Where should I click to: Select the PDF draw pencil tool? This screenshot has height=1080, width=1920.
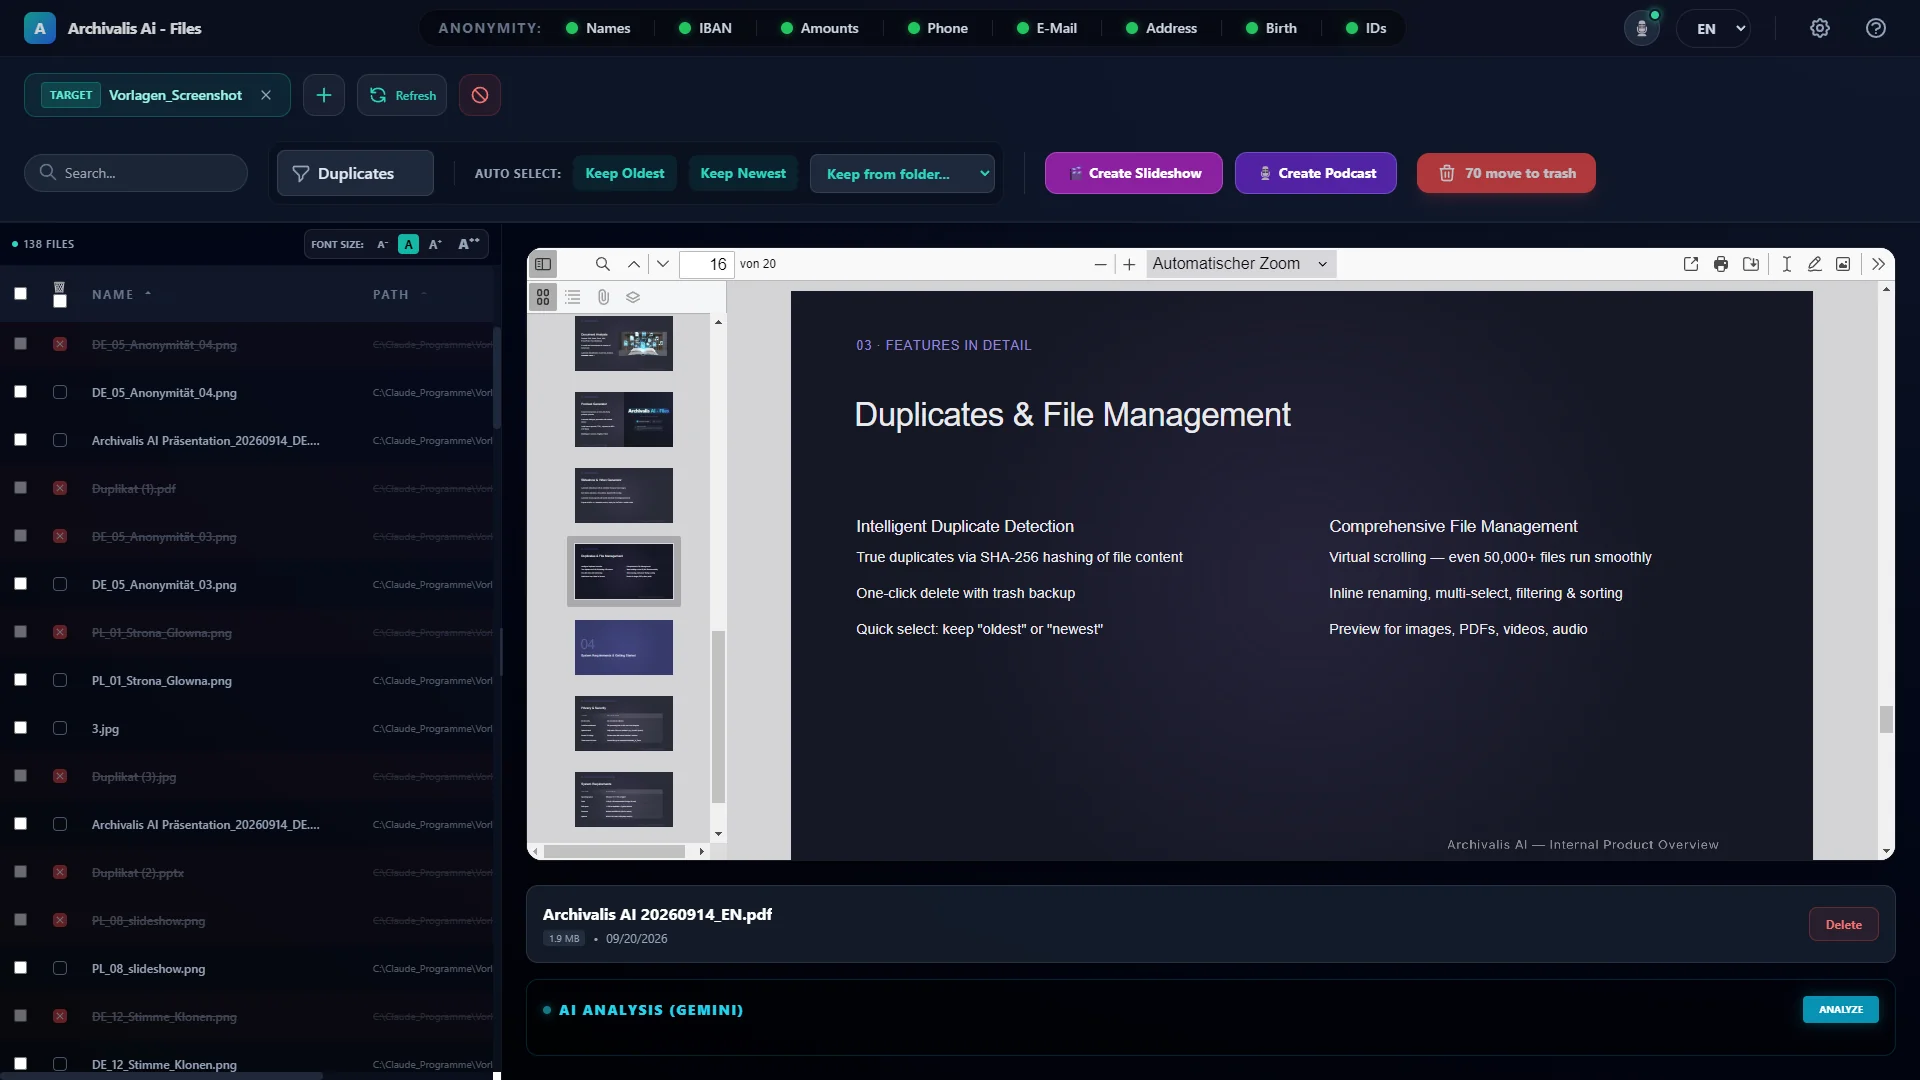pos(1815,264)
